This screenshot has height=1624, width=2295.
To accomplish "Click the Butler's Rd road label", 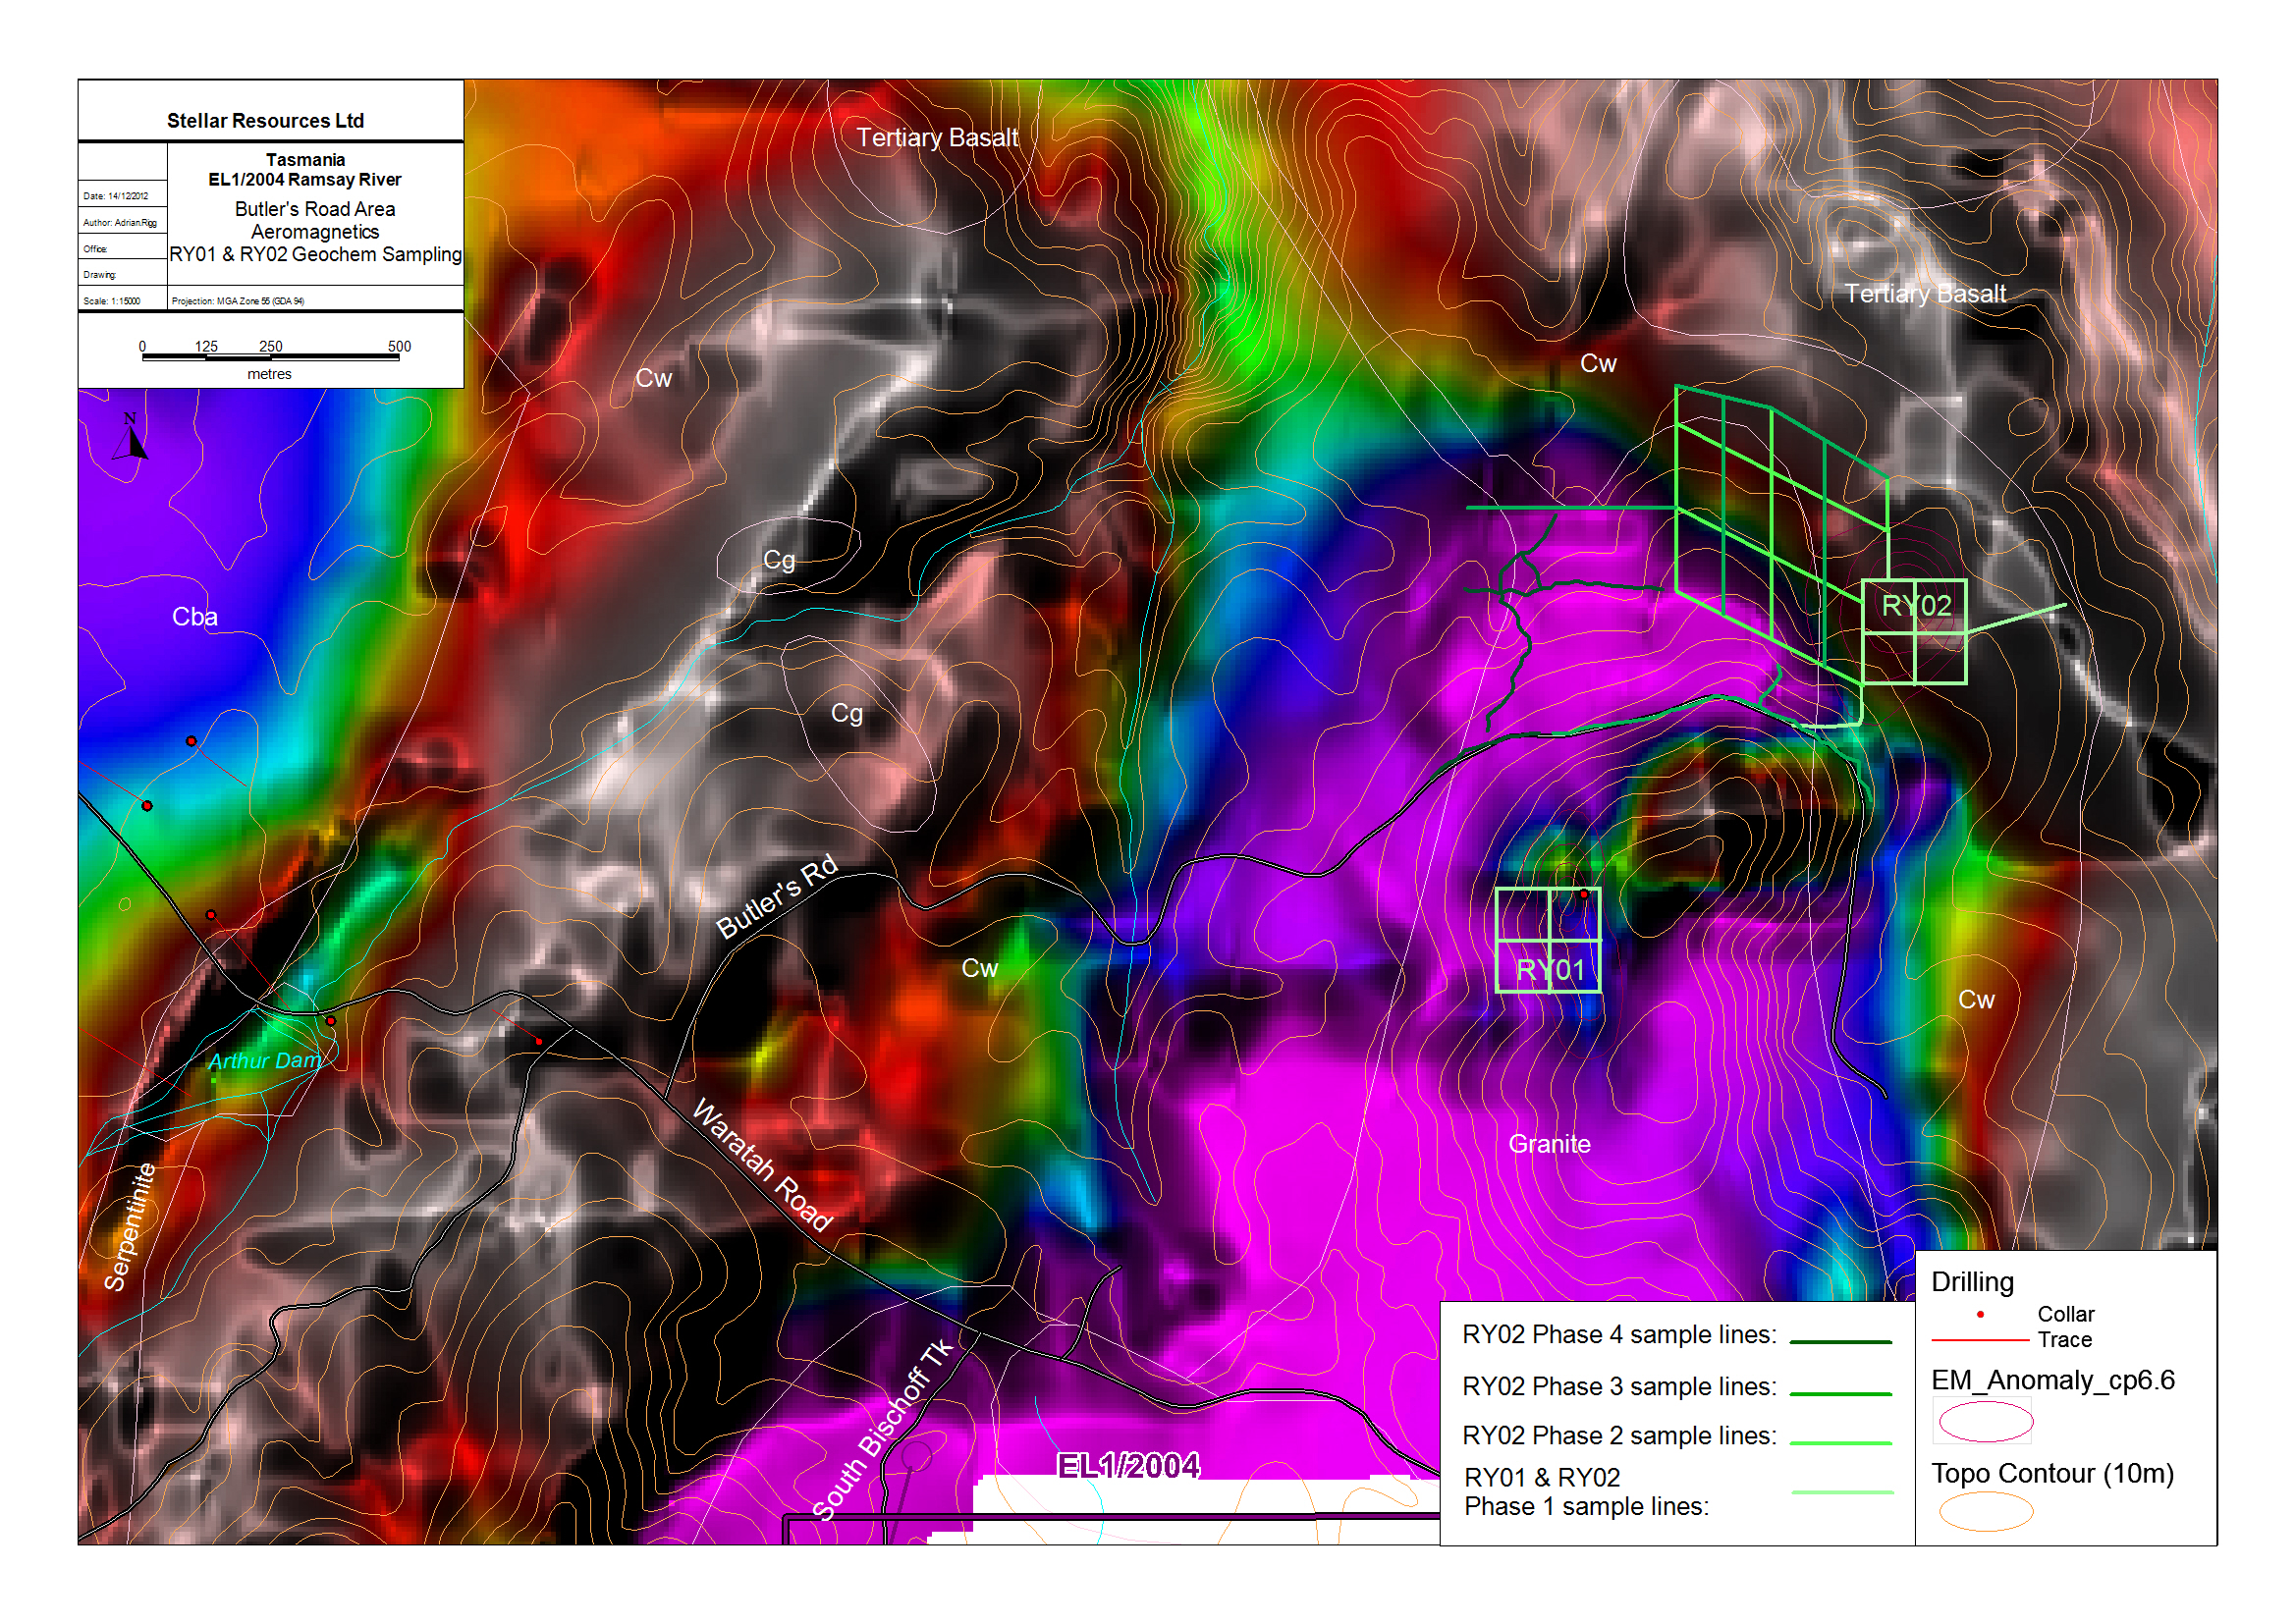I will 777,898.
